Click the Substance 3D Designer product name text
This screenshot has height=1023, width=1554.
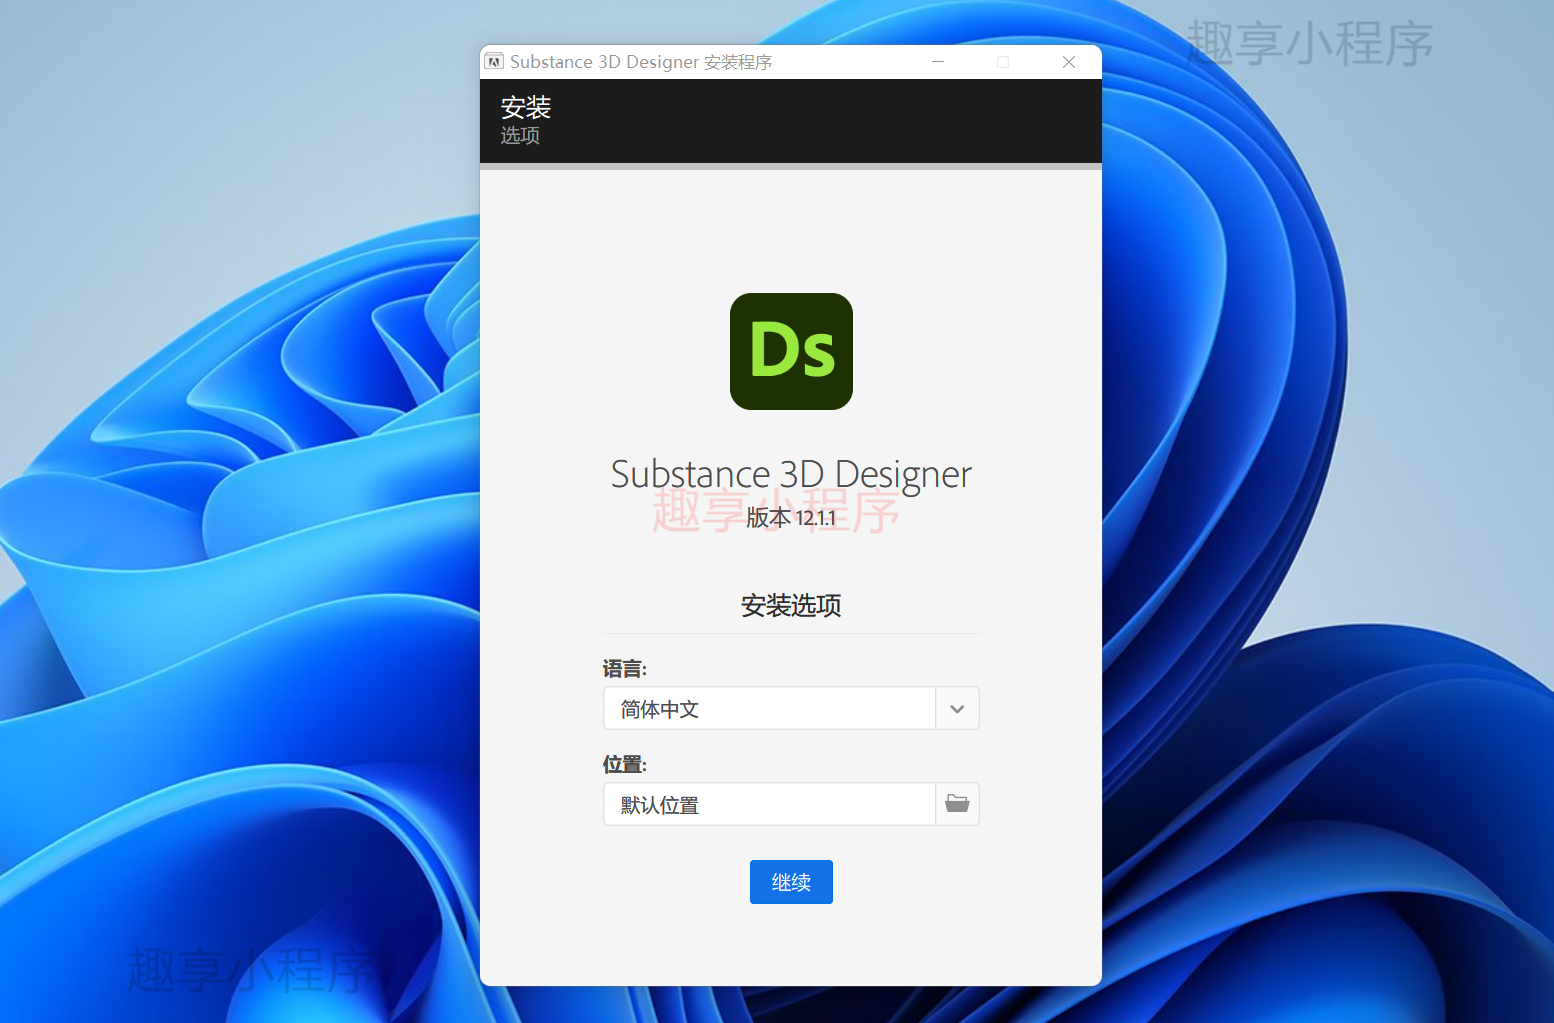[791, 474]
